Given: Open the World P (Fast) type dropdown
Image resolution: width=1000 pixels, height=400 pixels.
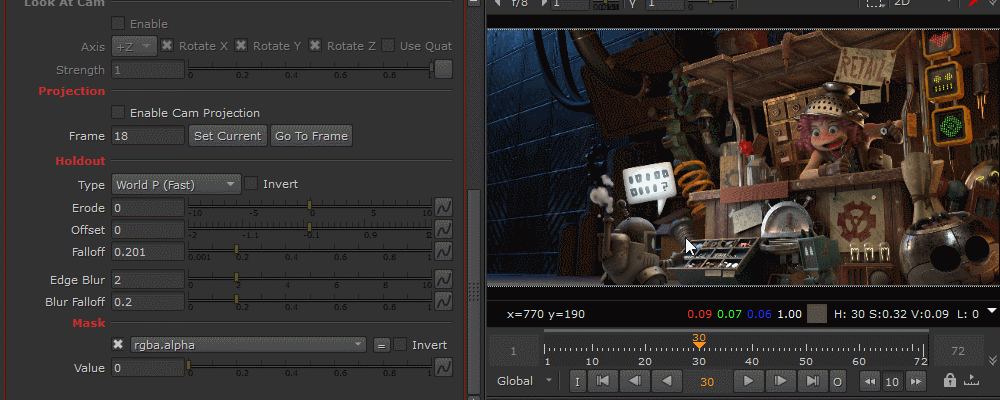Looking at the screenshot, I should [x=177, y=184].
